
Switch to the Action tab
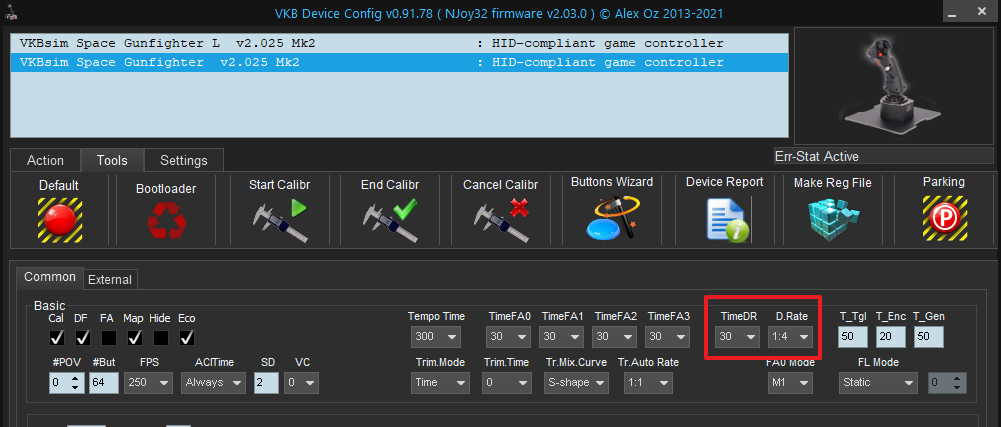coord(45,160)
